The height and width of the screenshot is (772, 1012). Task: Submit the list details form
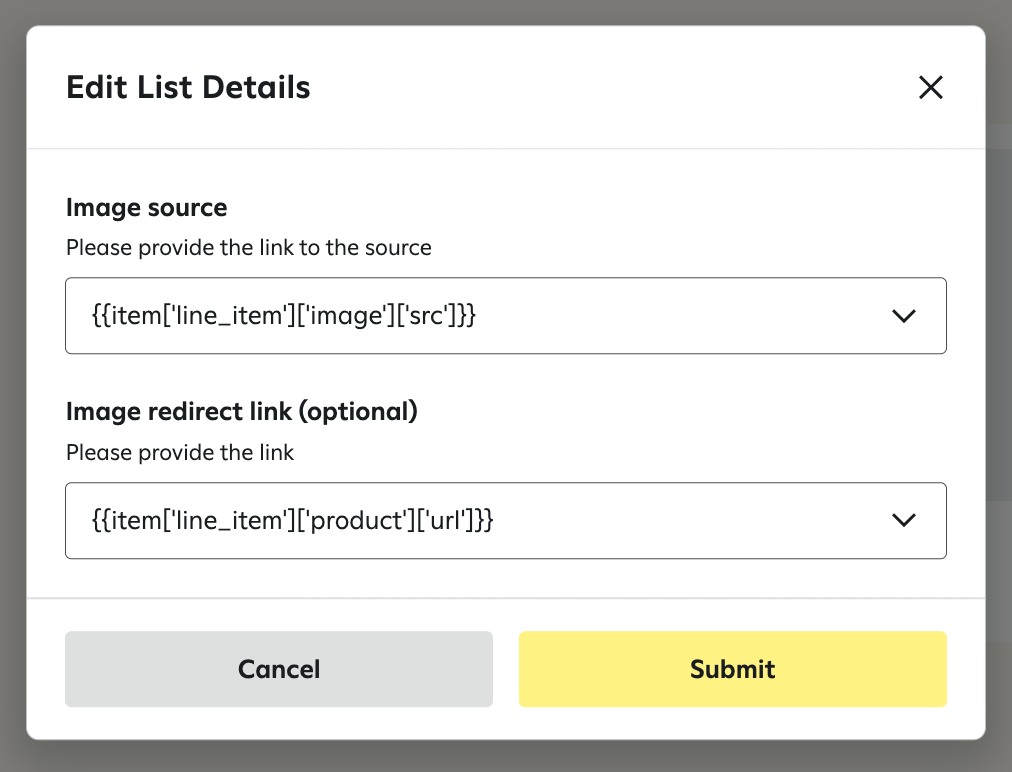tap(732, 669)
